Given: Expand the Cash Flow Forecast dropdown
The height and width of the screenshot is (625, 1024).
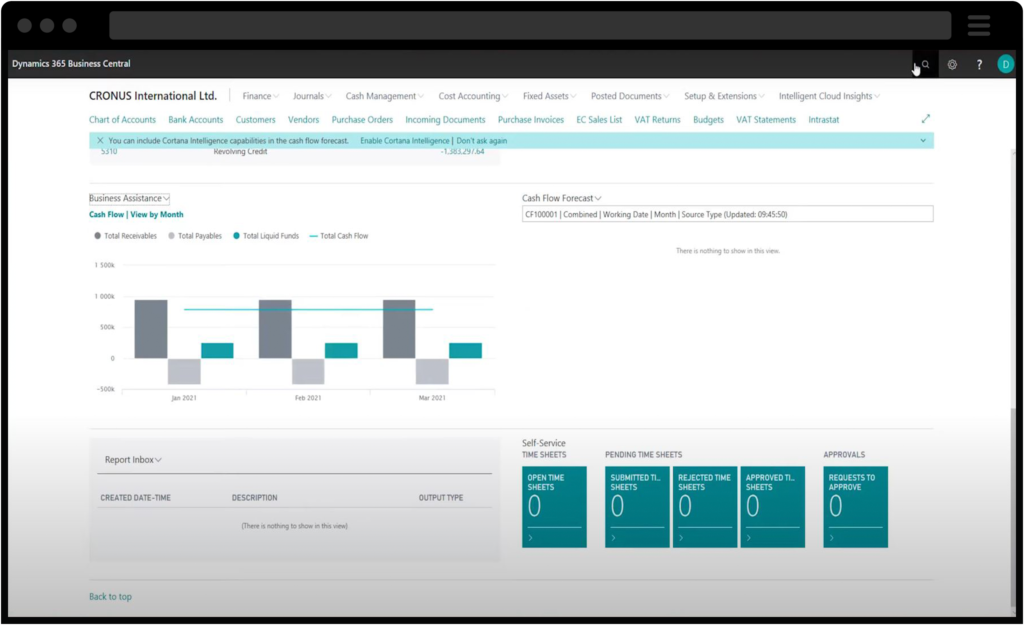Looking at the screenshot, I should (x=562, y=198).
